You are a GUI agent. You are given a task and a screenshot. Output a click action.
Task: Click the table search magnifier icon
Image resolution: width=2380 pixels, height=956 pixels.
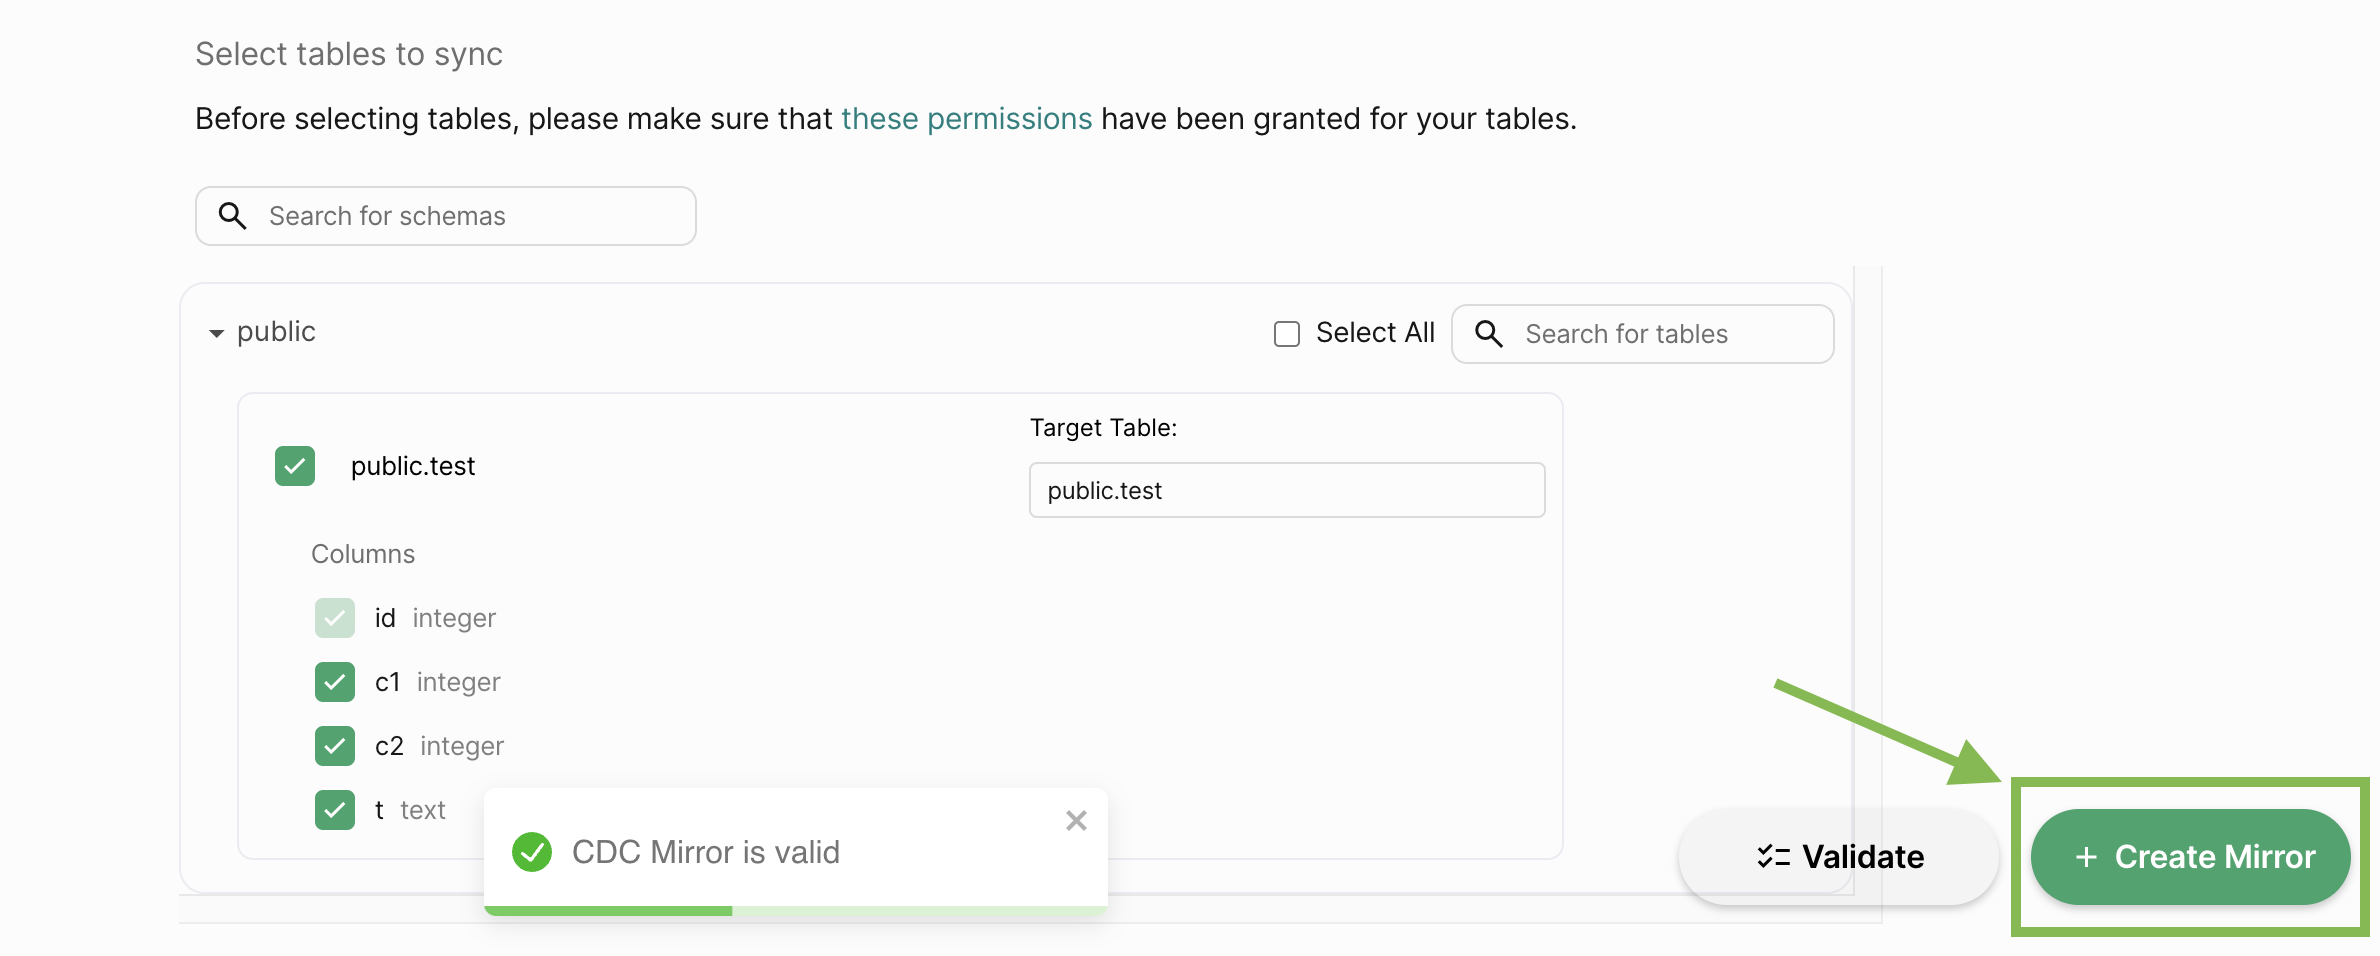coord(1489,334)
